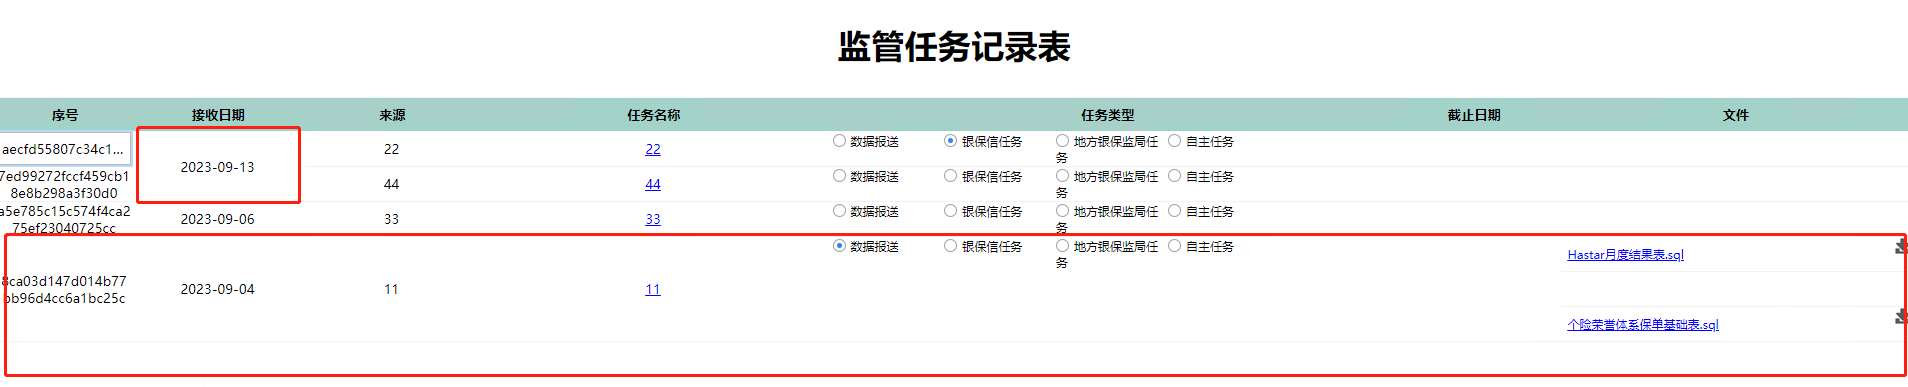Open task name link 11
The height and width of the screenshot is (387, 1908).
653,289
